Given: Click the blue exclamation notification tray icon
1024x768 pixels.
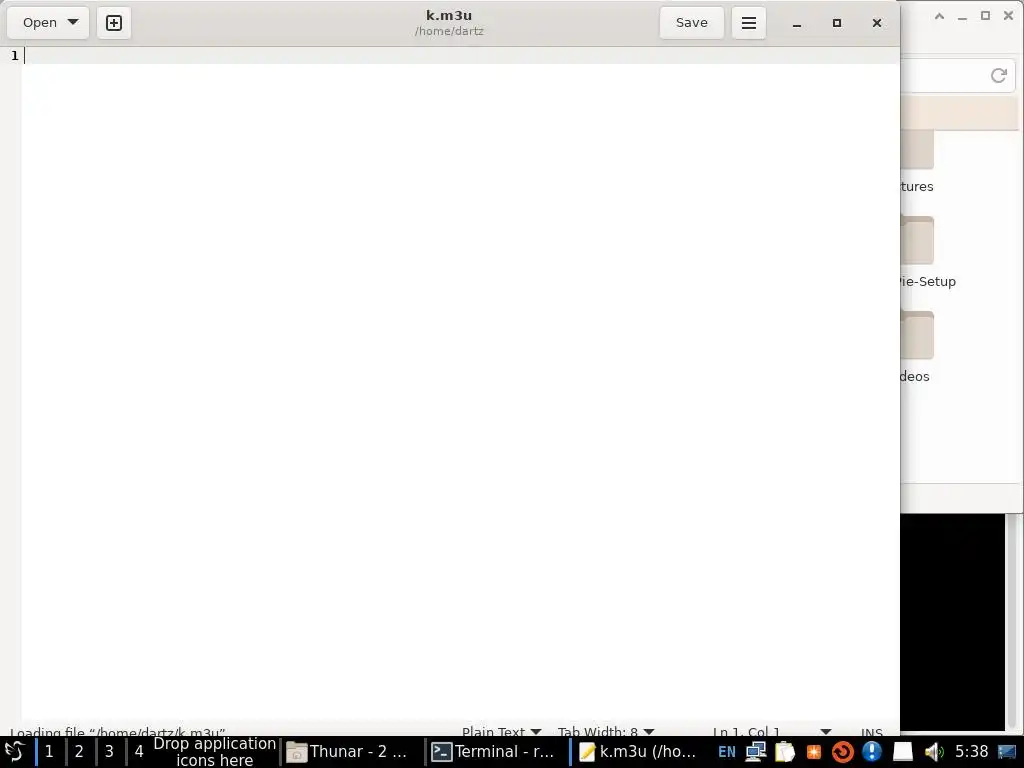Looking at the screenshot, I should pyautogui.click(x=872, y=752).
